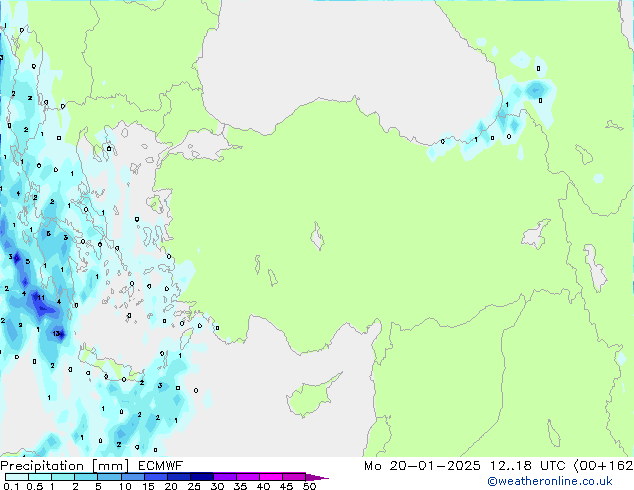Screen dimensions: 634x490
Task: Click the '(00+162' forecast offset text
Action: click(x=603, y=466)
